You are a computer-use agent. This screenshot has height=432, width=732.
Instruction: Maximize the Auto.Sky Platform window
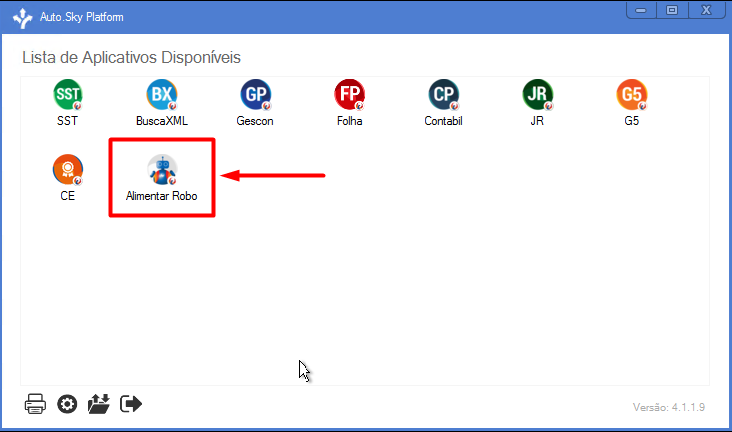(672, 10)
